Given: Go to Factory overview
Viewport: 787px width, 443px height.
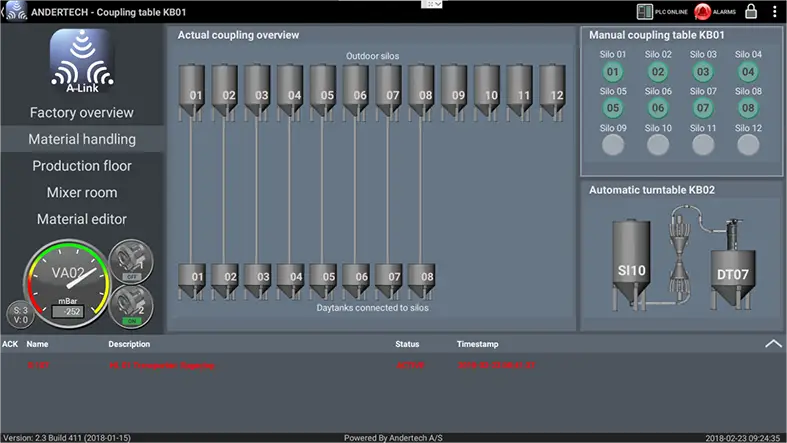Looking at the screenshot, I should [81, 113].
